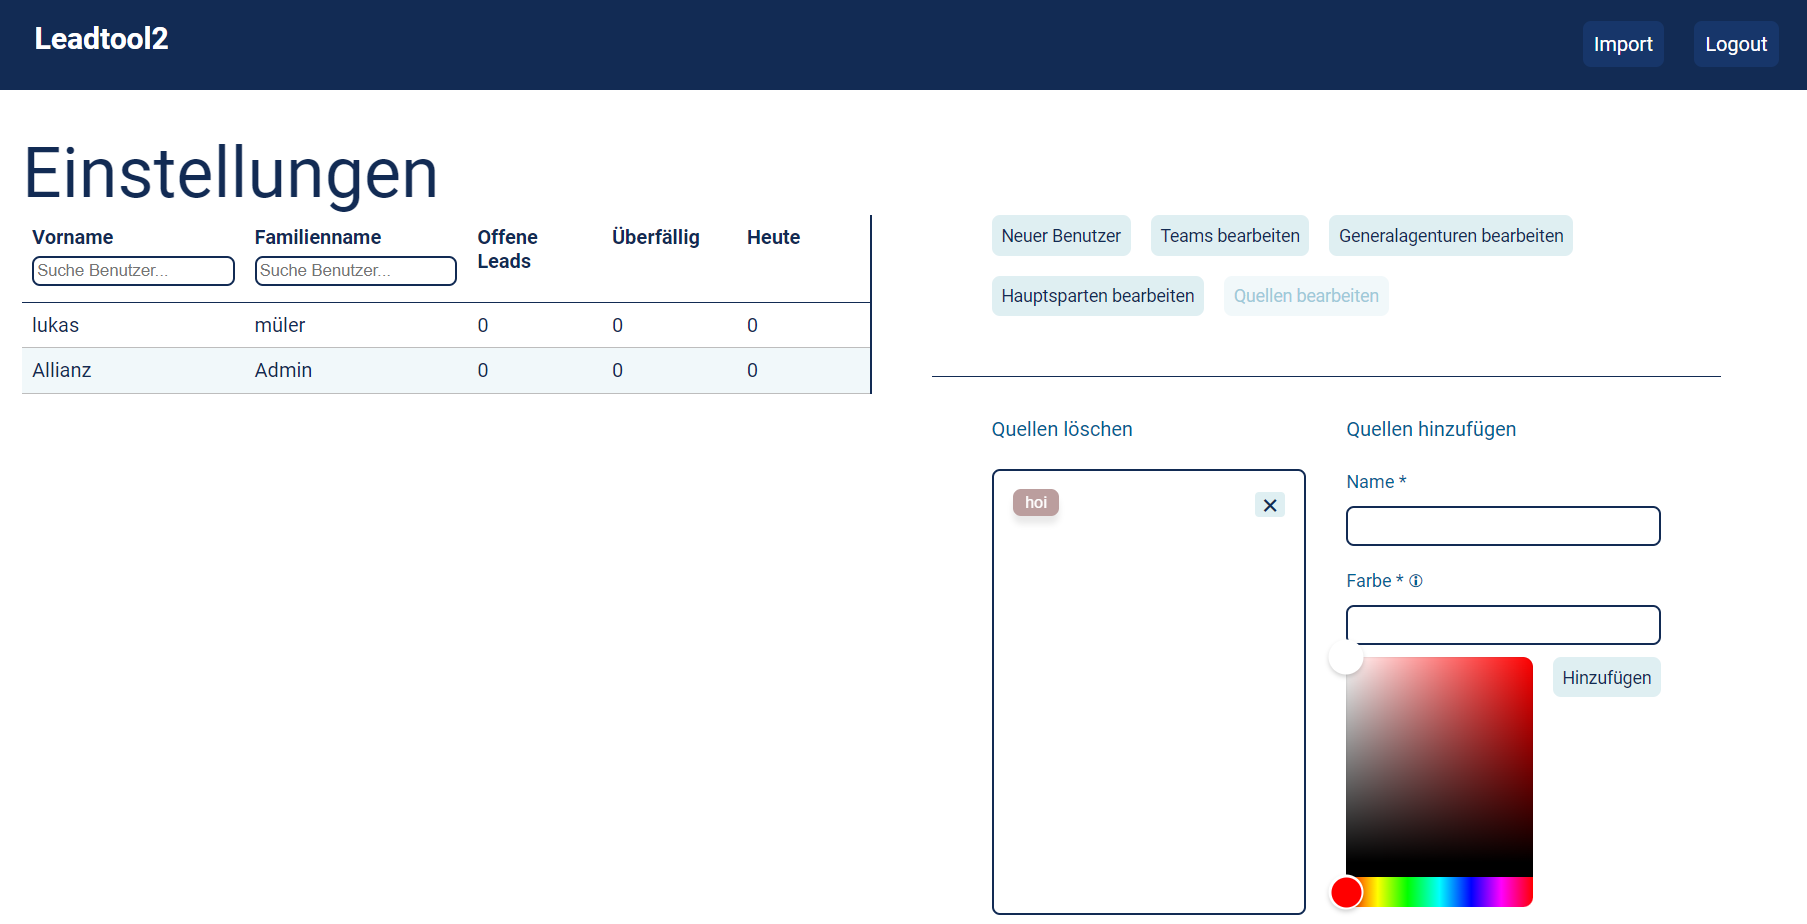
Task: Click the Logout button
Action: click(1736, 44)
